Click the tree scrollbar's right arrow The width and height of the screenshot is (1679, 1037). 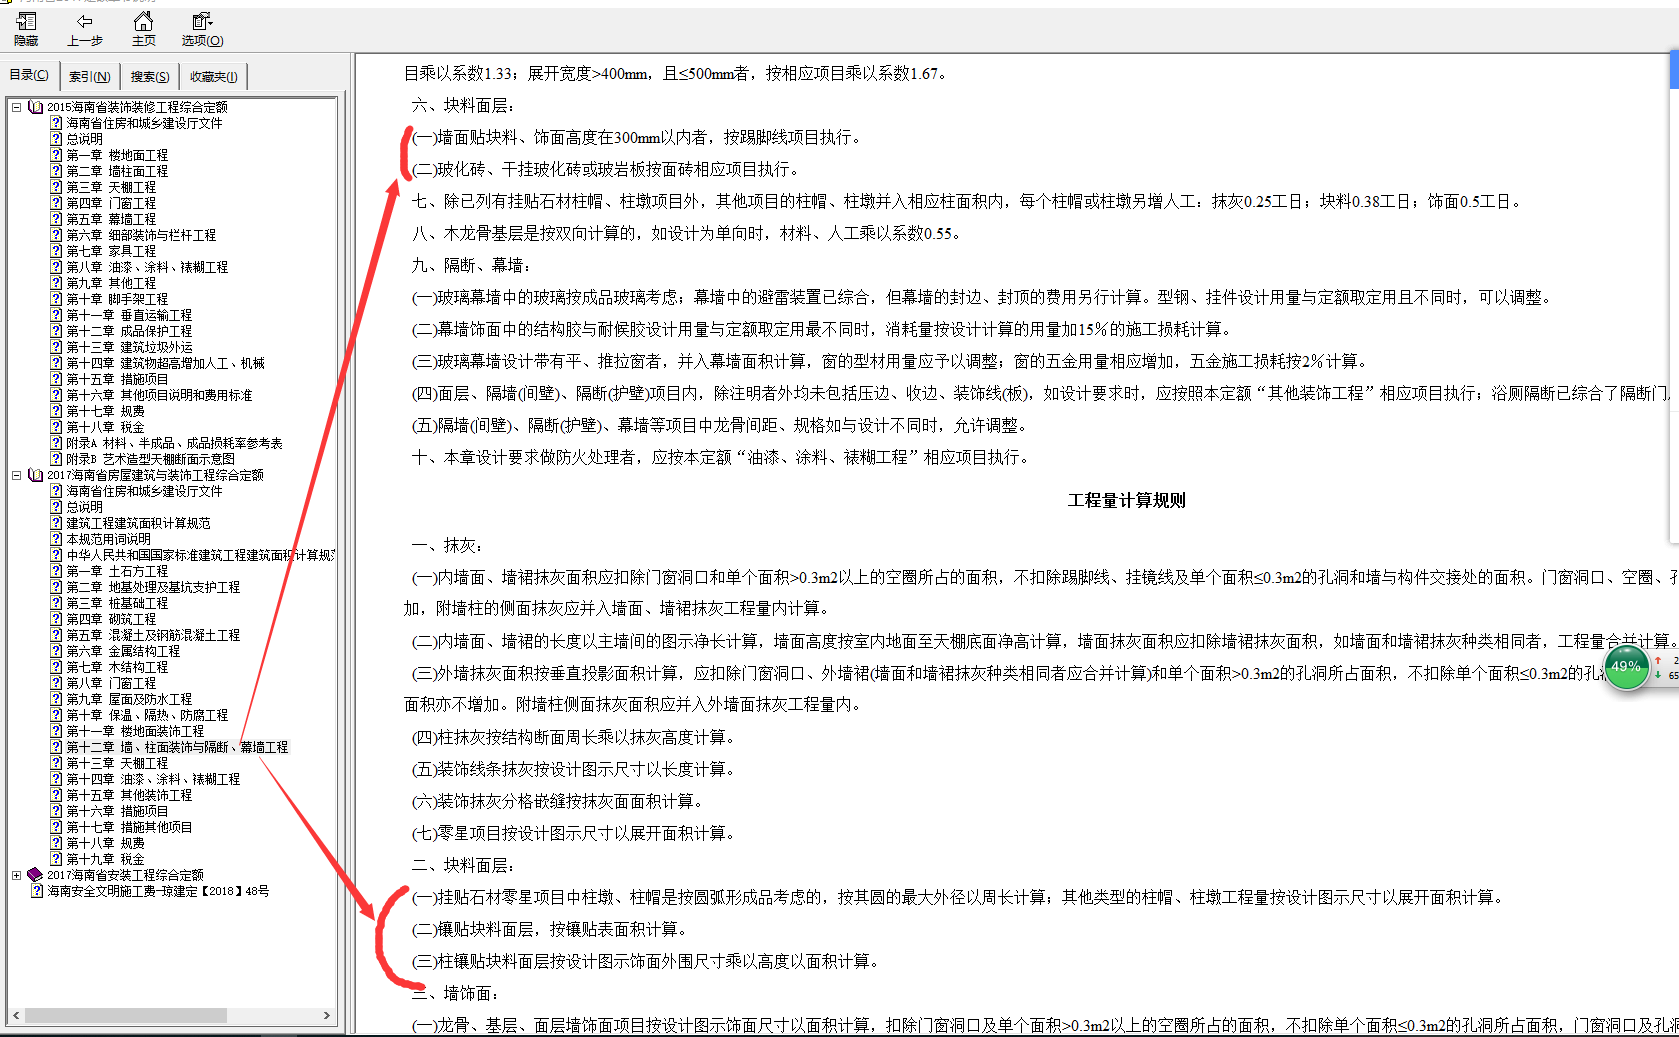327,1015
